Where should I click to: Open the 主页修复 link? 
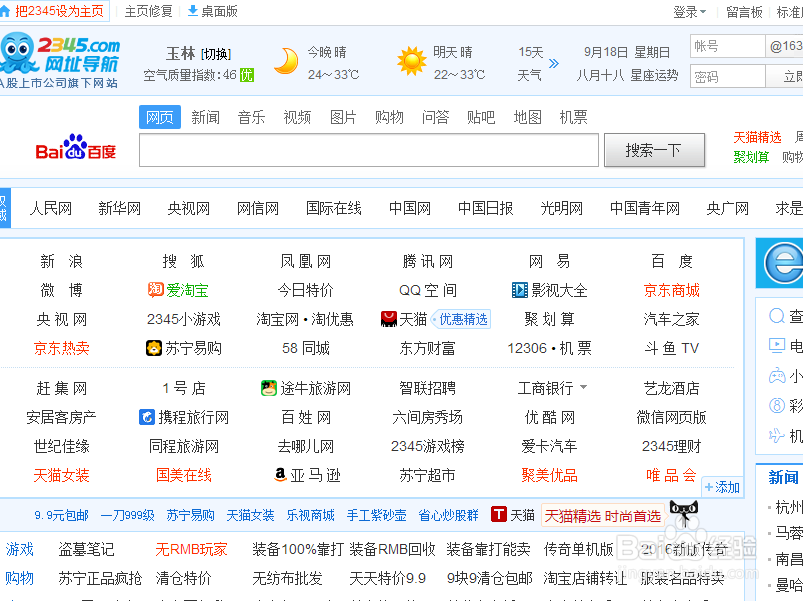click(149, 11)
